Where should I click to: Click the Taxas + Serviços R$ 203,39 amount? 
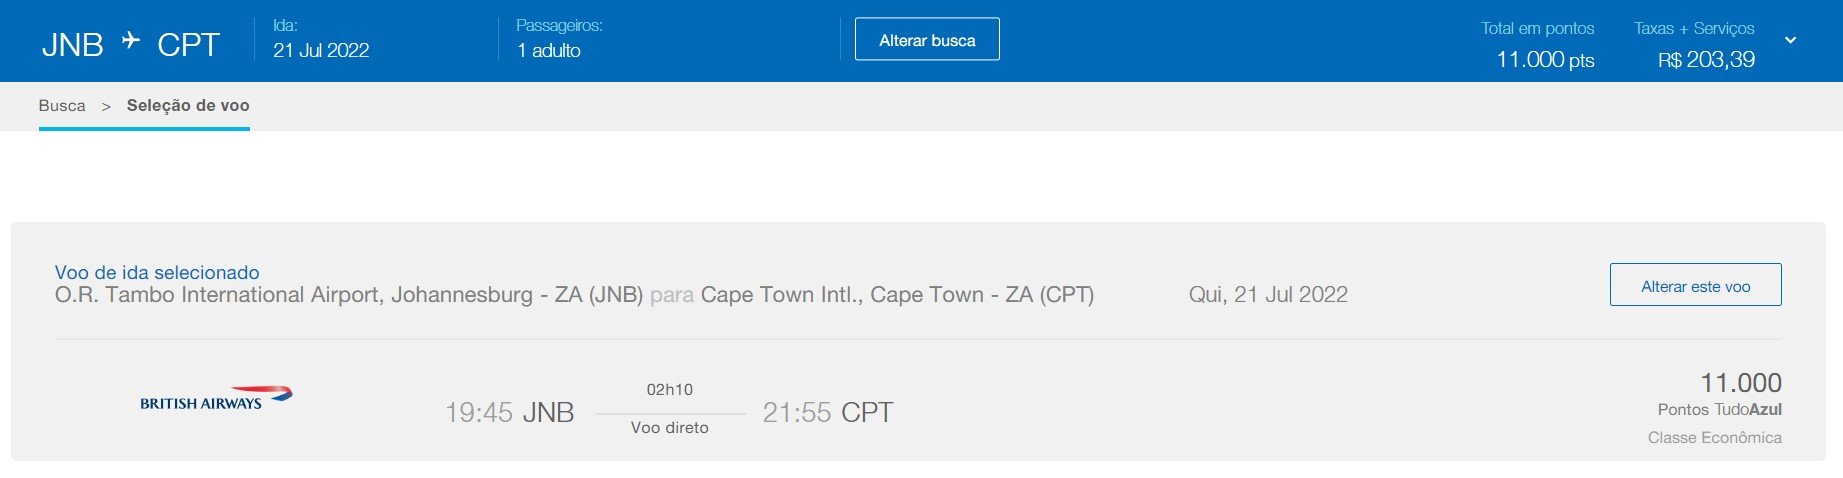point(1706,60)
